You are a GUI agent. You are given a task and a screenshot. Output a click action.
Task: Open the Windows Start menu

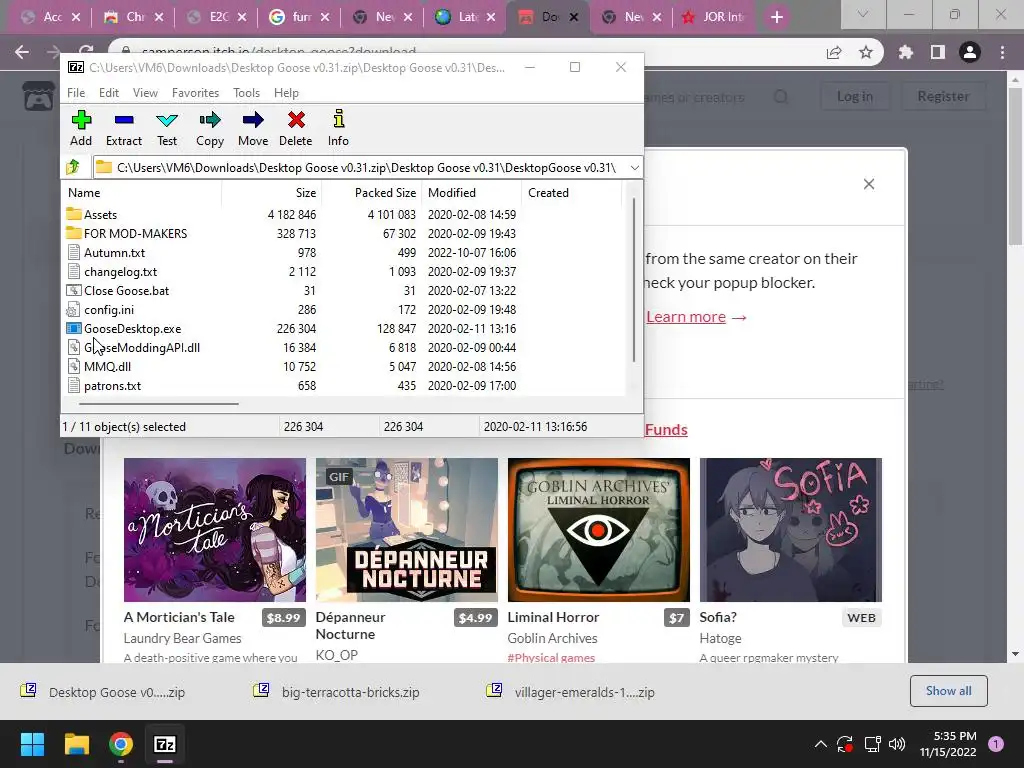tap(32, 744)
